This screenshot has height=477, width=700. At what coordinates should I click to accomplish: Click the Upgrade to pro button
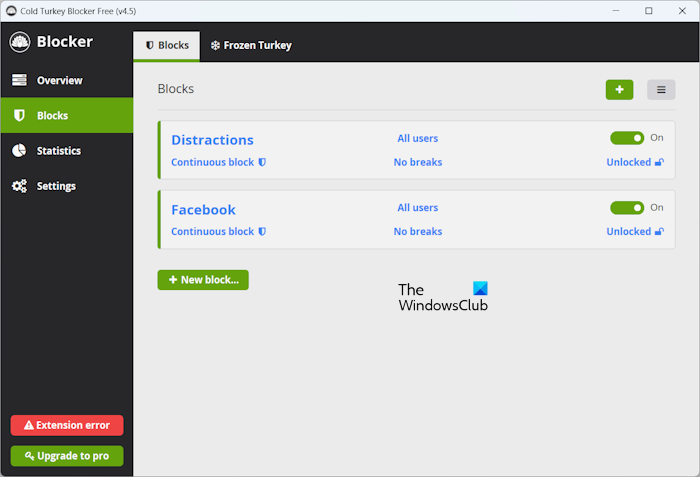67,456
